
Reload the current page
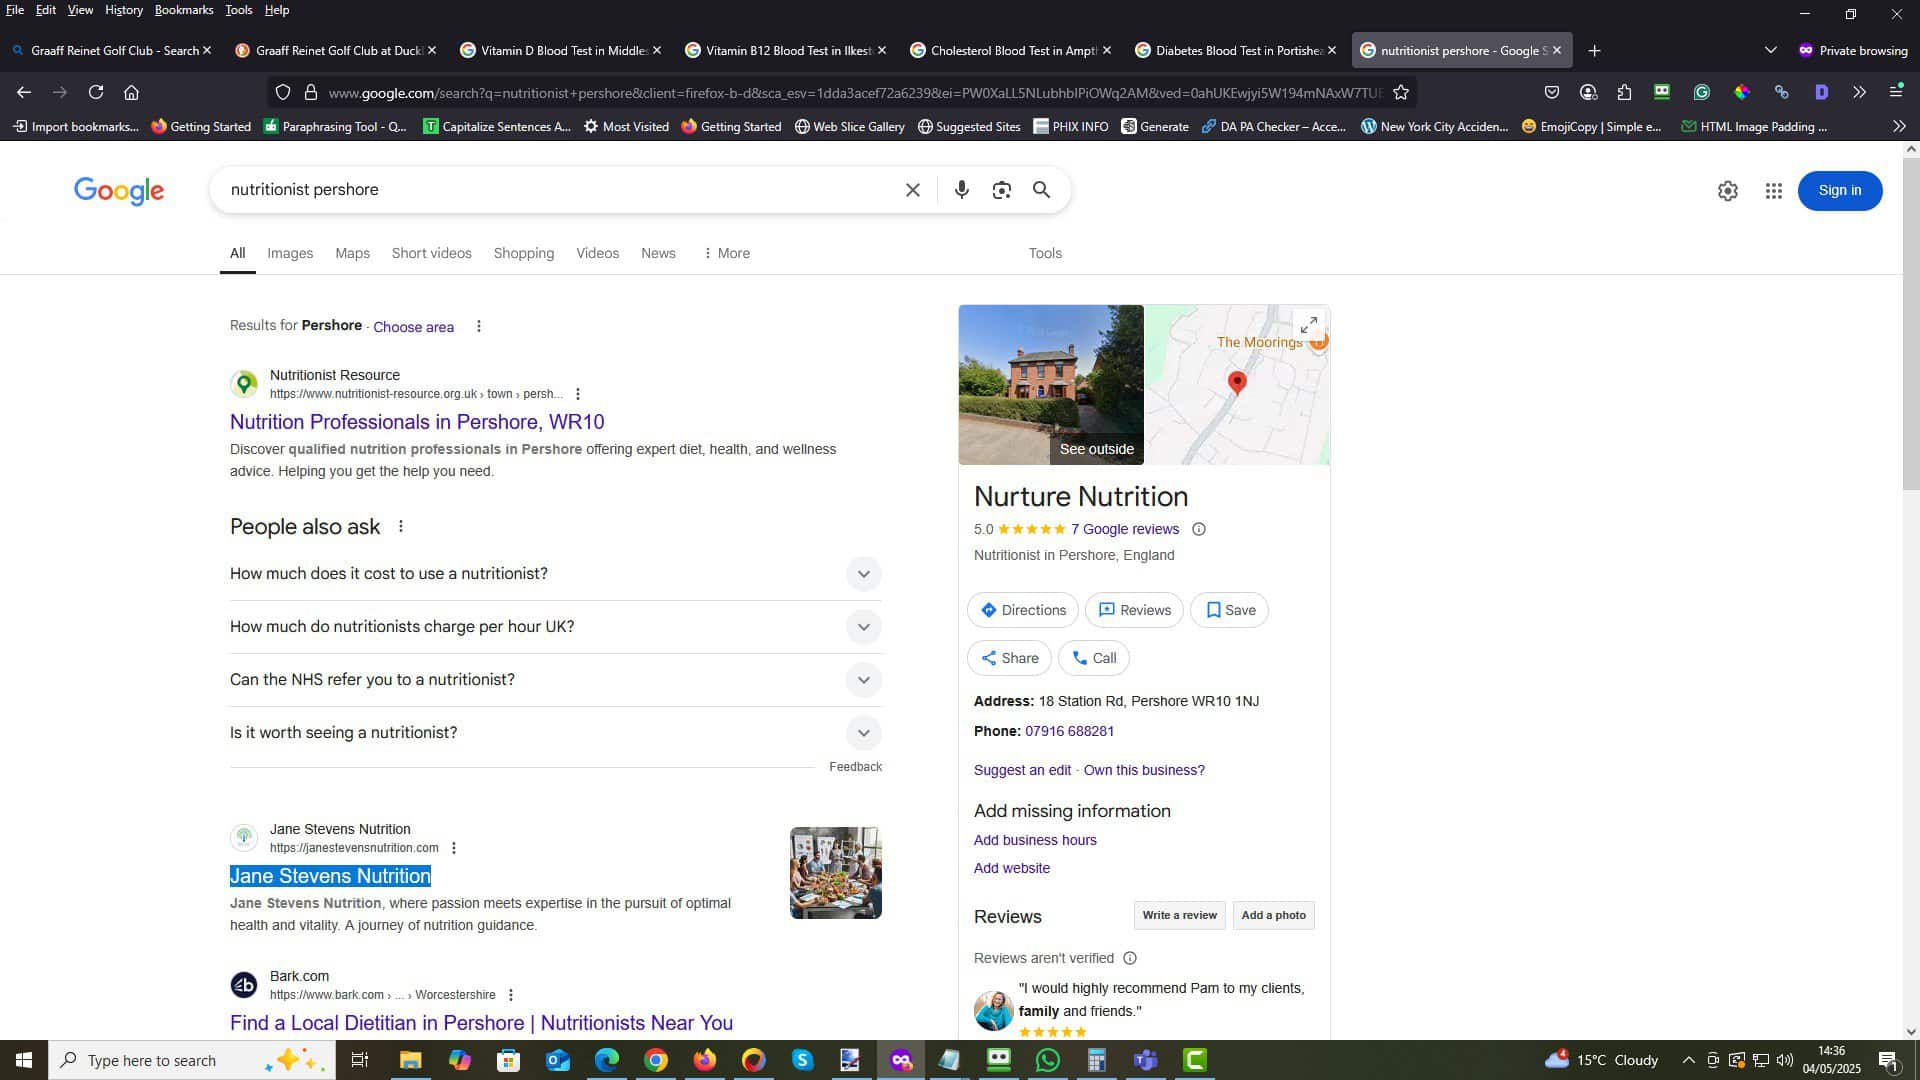(x=96, y=92)
